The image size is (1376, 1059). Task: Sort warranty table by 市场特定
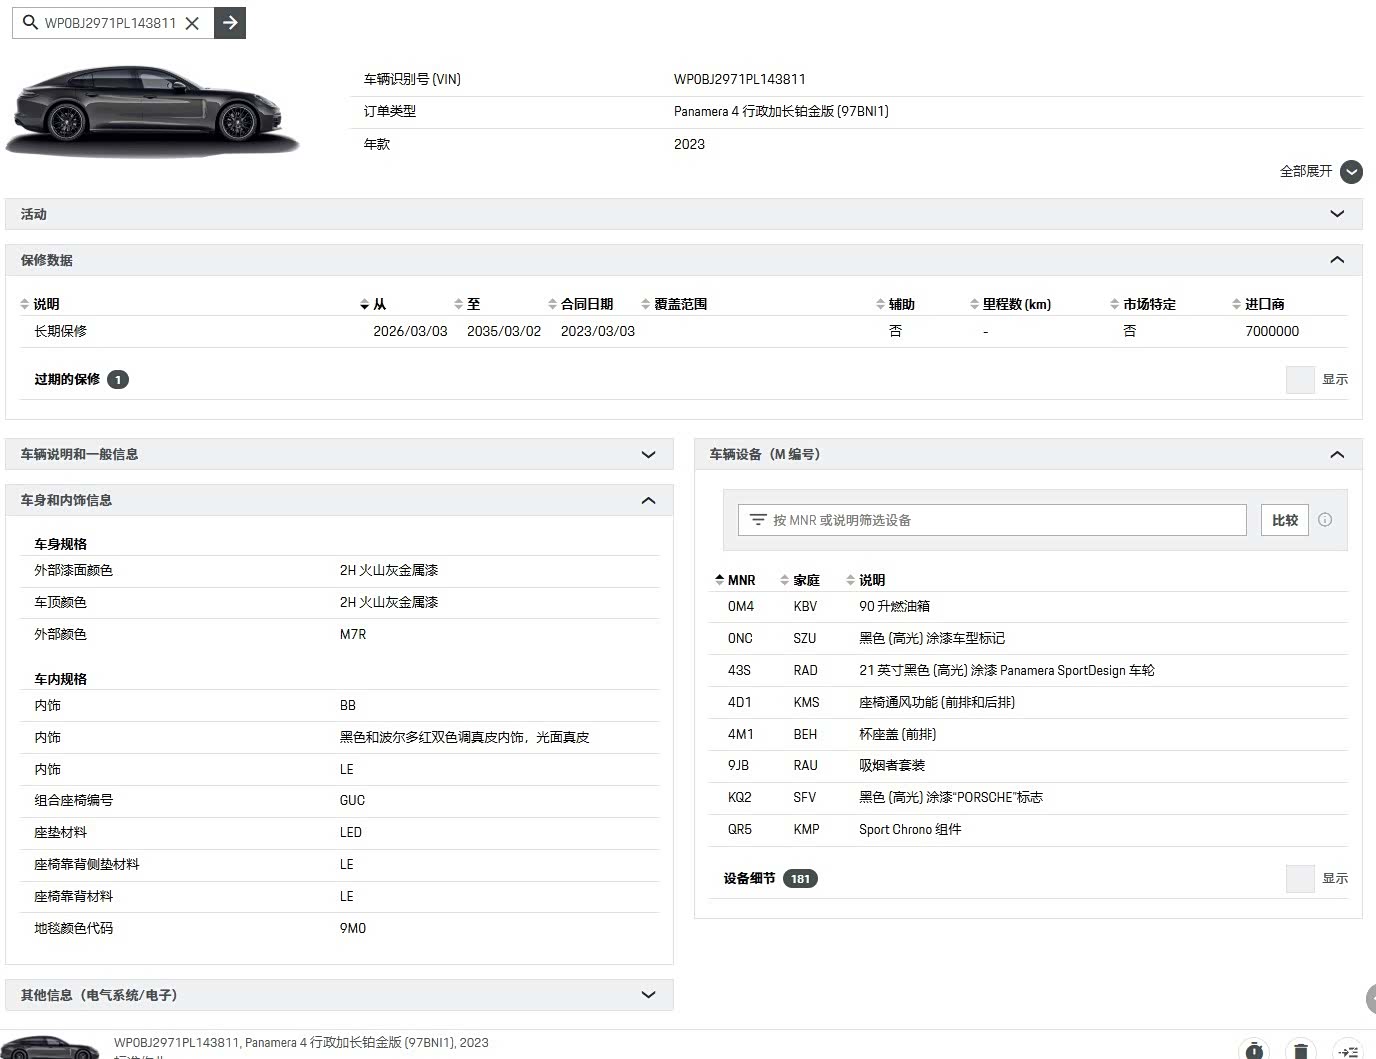(x=1143, y=304)
